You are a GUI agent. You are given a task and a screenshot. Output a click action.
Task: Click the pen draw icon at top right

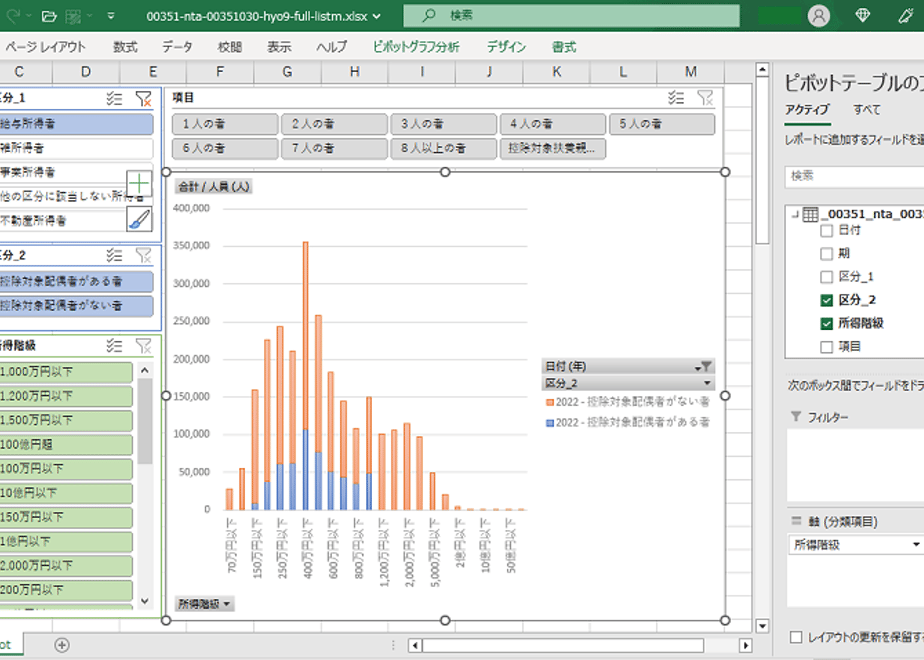tap(906, 16)
